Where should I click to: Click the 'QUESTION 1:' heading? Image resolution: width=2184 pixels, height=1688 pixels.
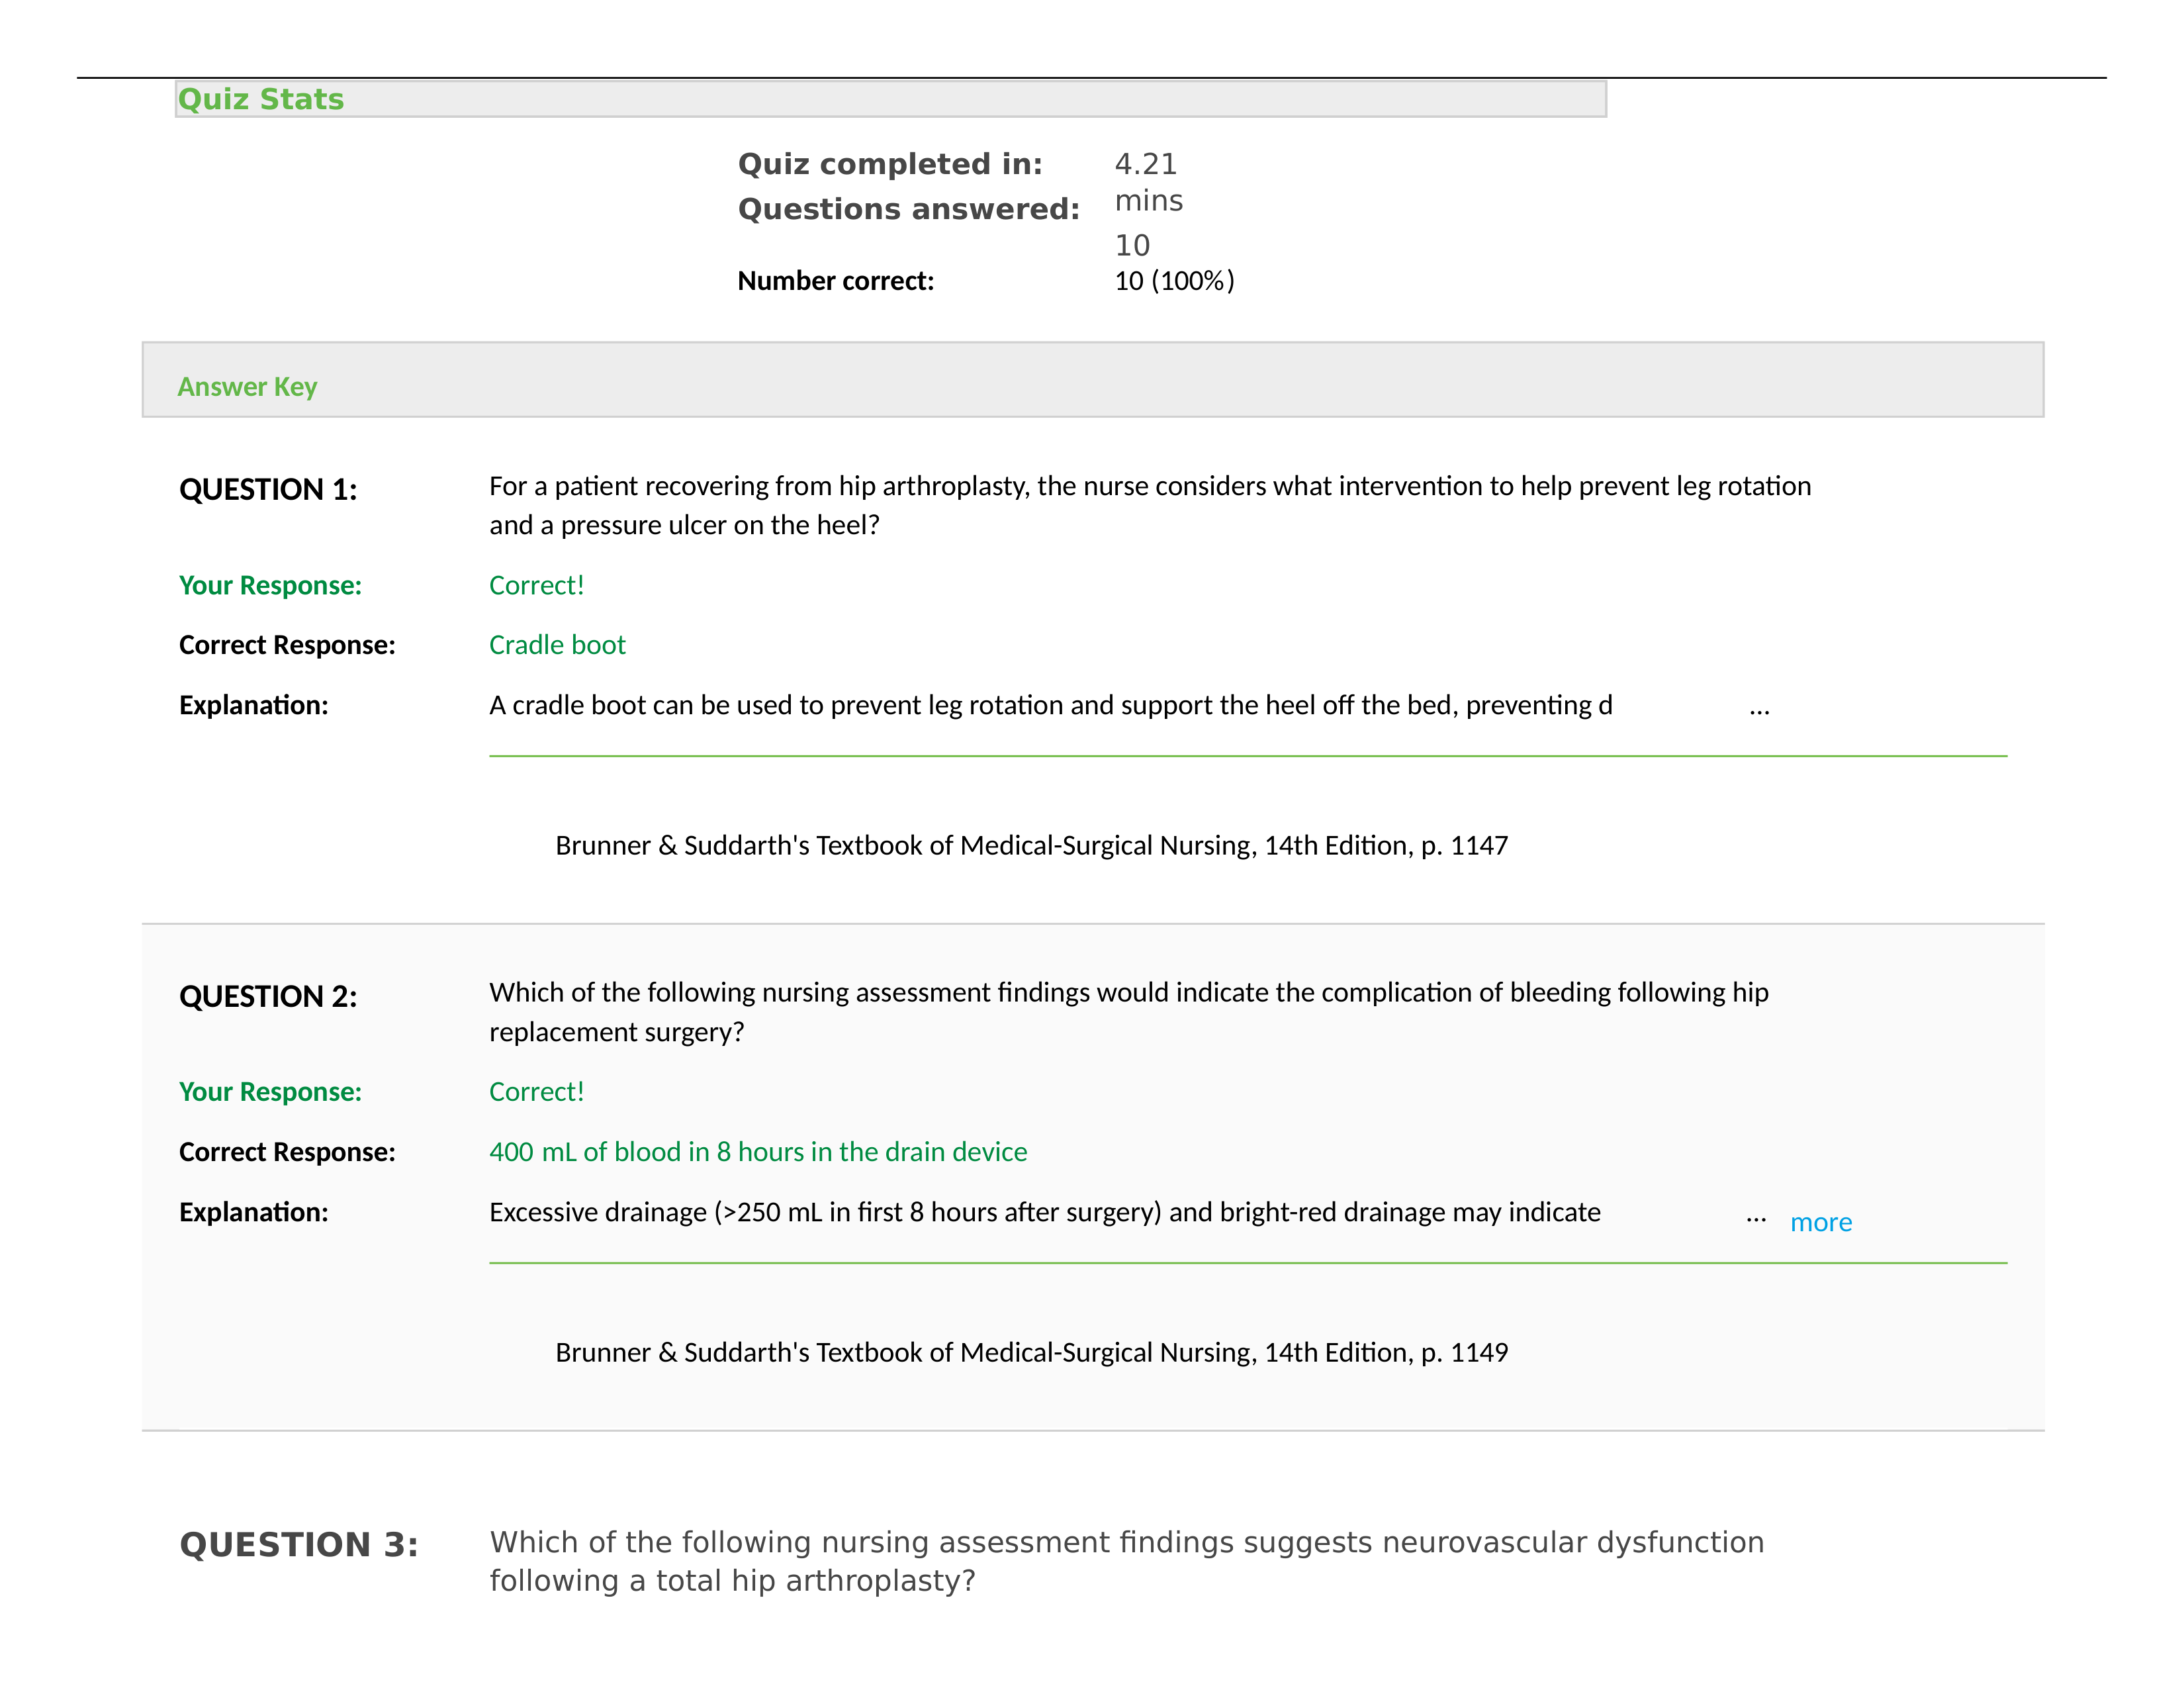point(268,490)
